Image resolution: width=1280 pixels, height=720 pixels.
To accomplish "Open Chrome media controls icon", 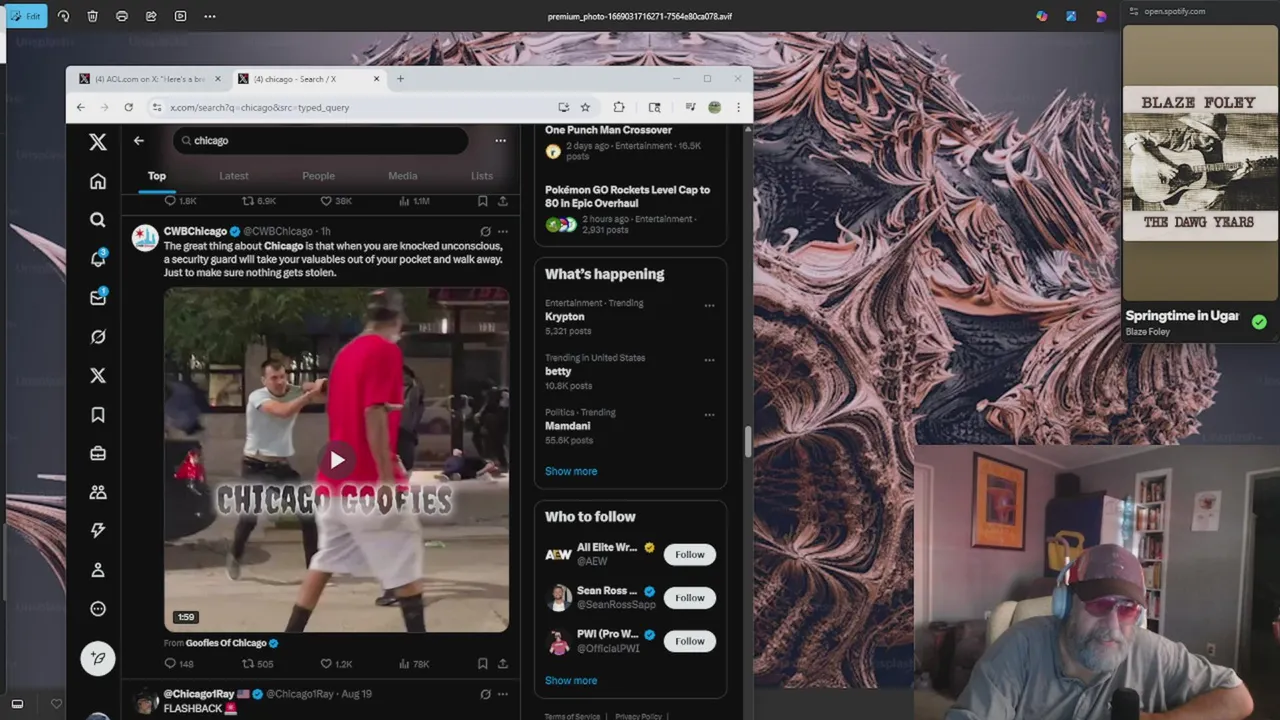I will [690, 107].
